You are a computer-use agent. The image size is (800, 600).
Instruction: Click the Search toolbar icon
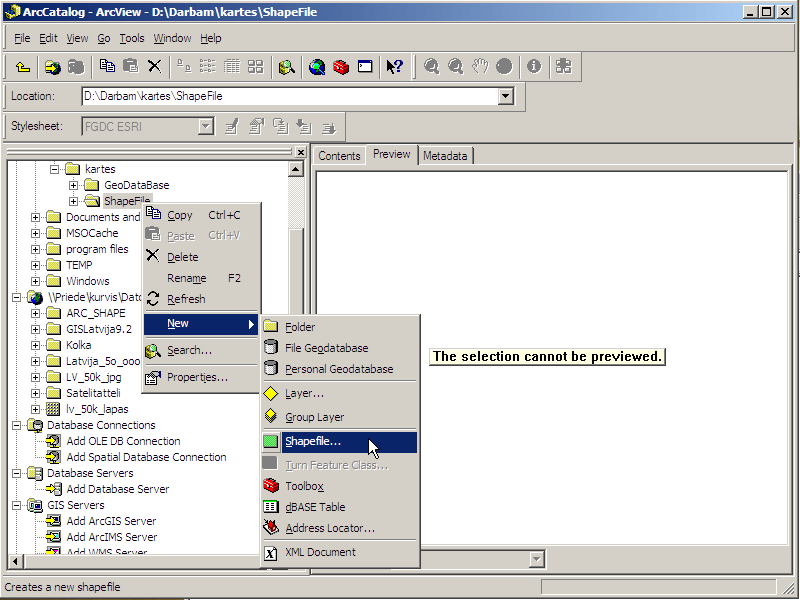point(287,67)
